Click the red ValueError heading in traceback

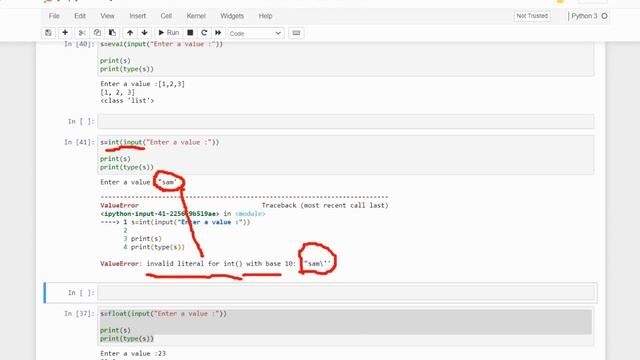click(119, 205)
